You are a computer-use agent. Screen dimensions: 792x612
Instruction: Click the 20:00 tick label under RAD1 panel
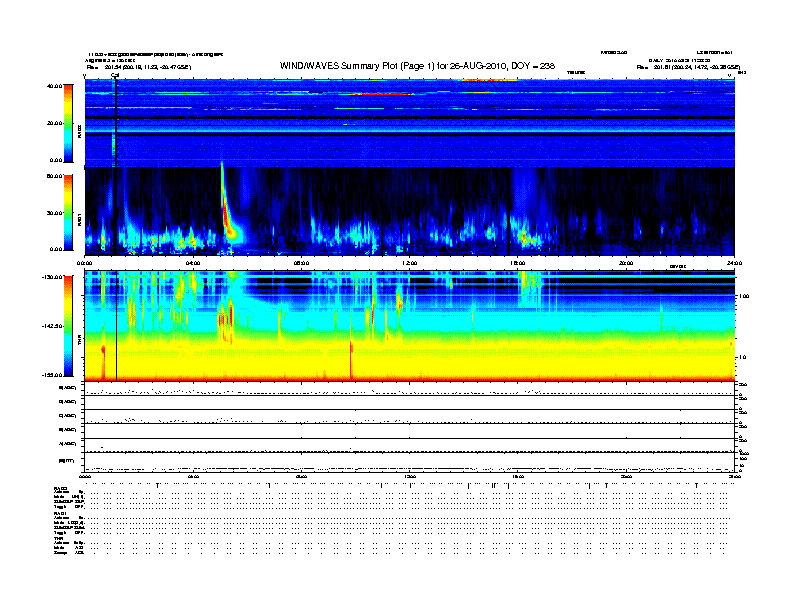626,263
